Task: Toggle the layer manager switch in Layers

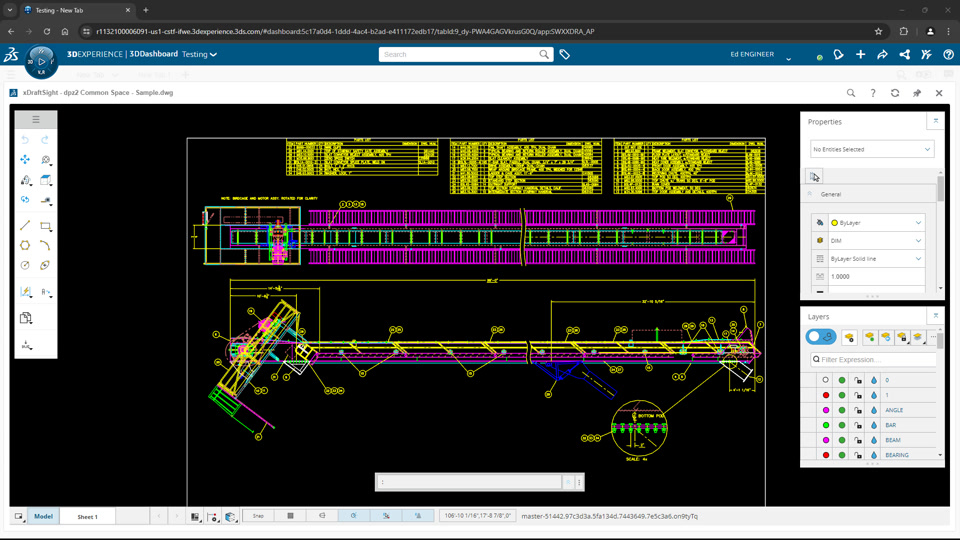Action: point(820,337)
